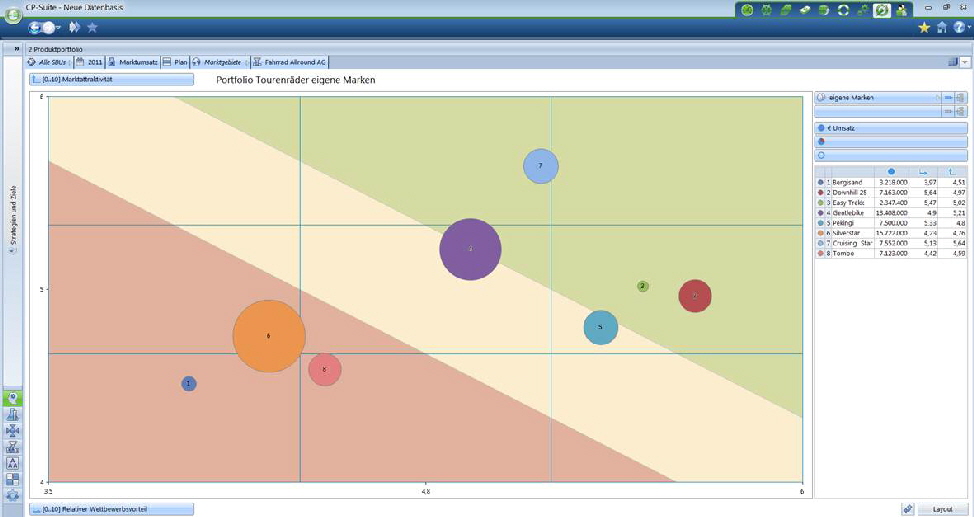Click the first green circular module icon
The width and height of the screenshot is (974, 517).
[748, 10]
